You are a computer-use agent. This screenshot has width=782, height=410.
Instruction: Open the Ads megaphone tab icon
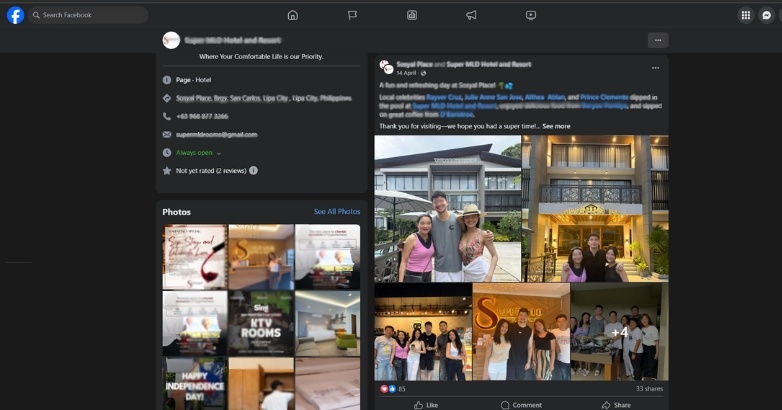(471, 15)
